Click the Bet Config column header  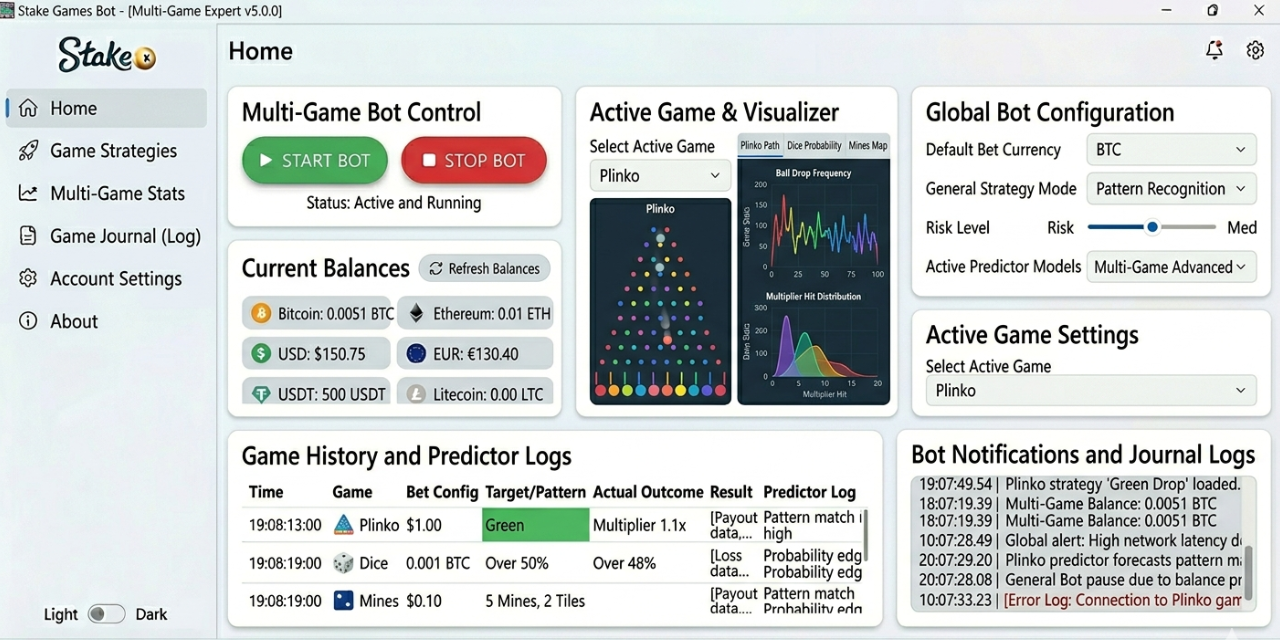[442, 492]
